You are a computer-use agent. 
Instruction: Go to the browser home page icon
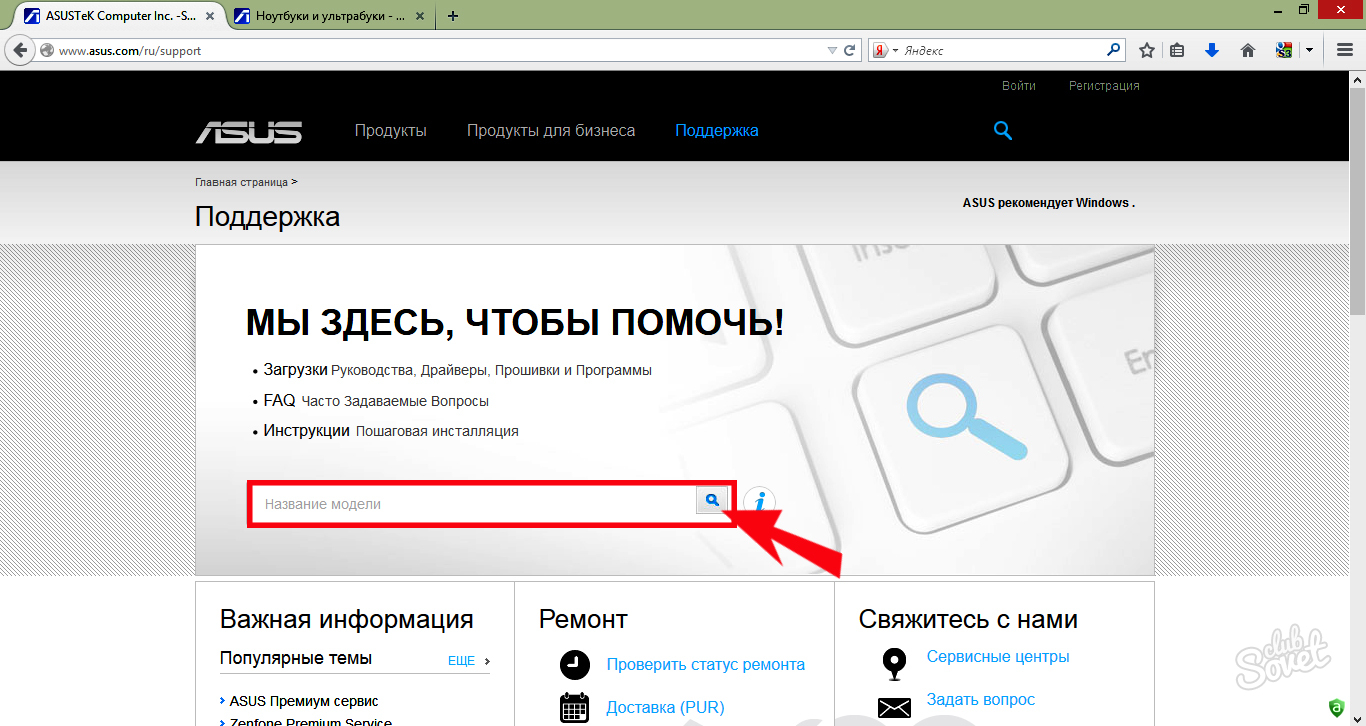click(1247, 50)
